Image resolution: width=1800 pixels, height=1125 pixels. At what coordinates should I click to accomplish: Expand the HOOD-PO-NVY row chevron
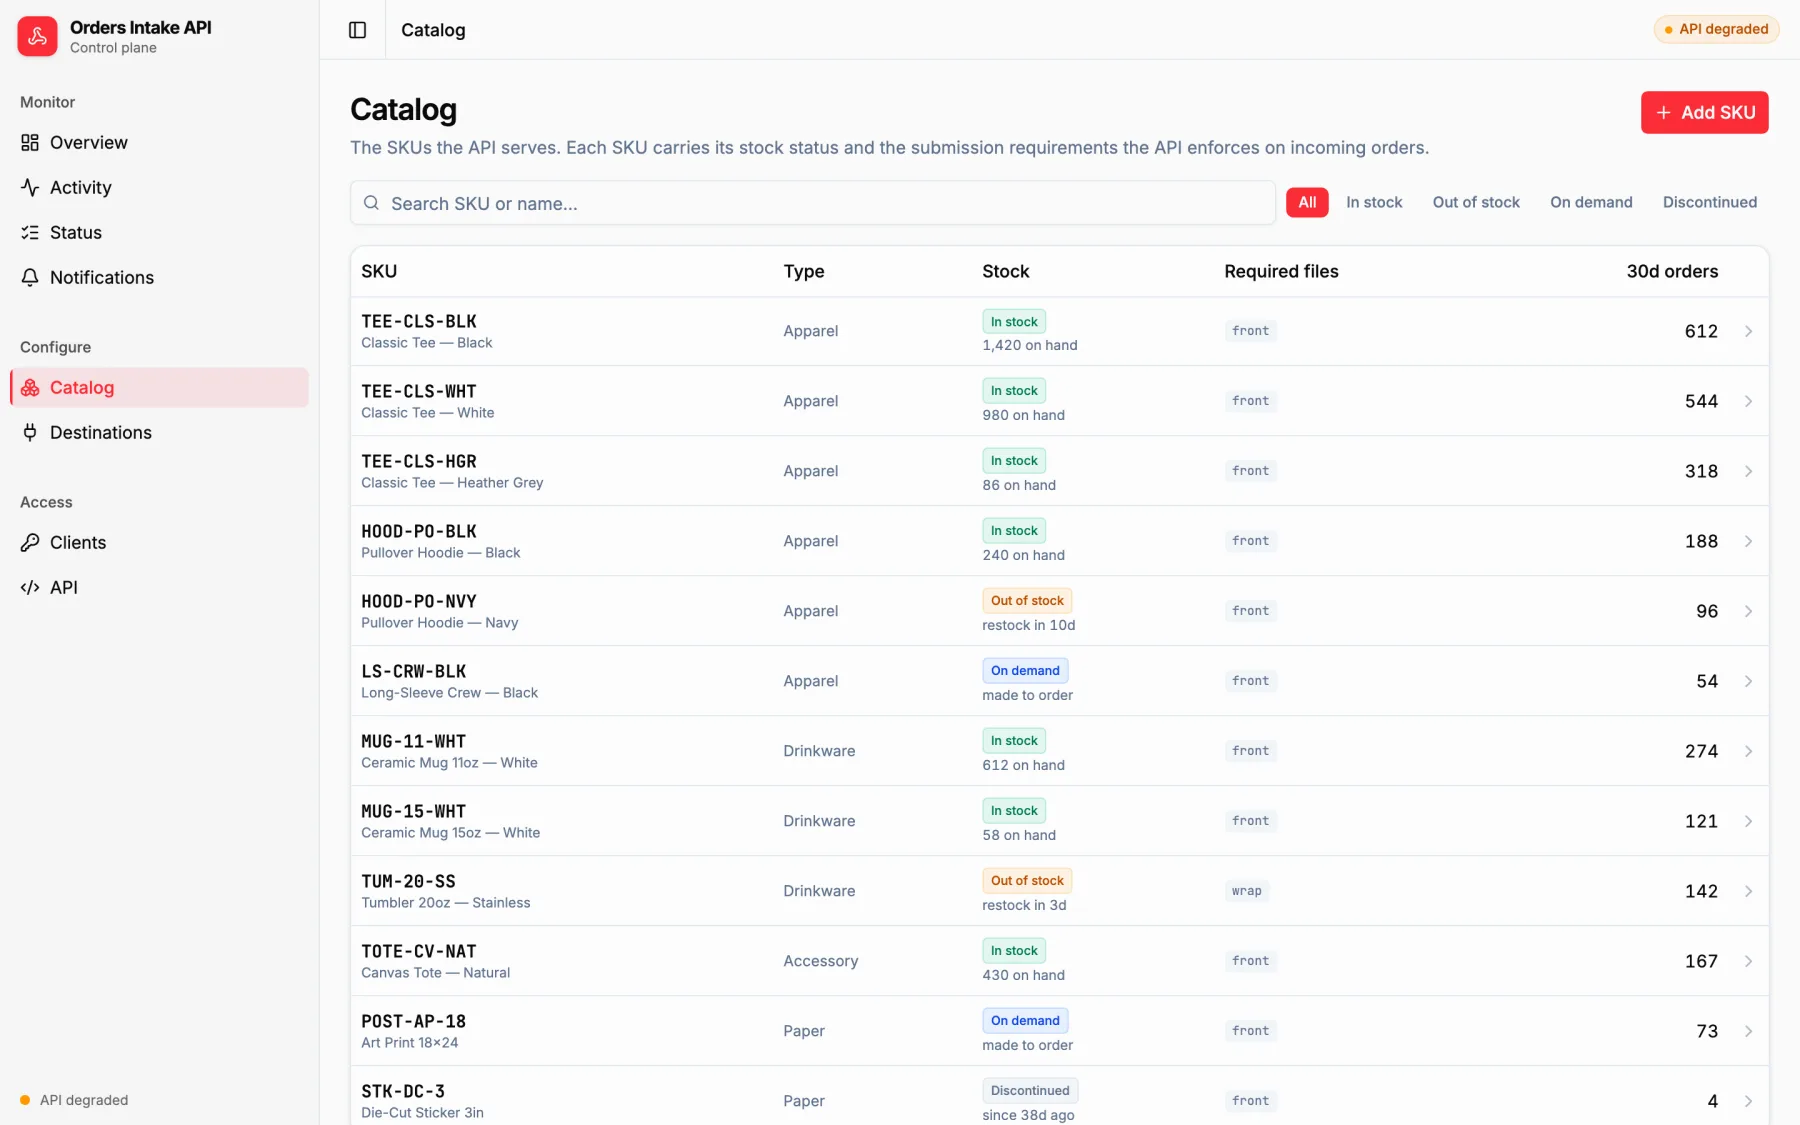pos(1748,611)
